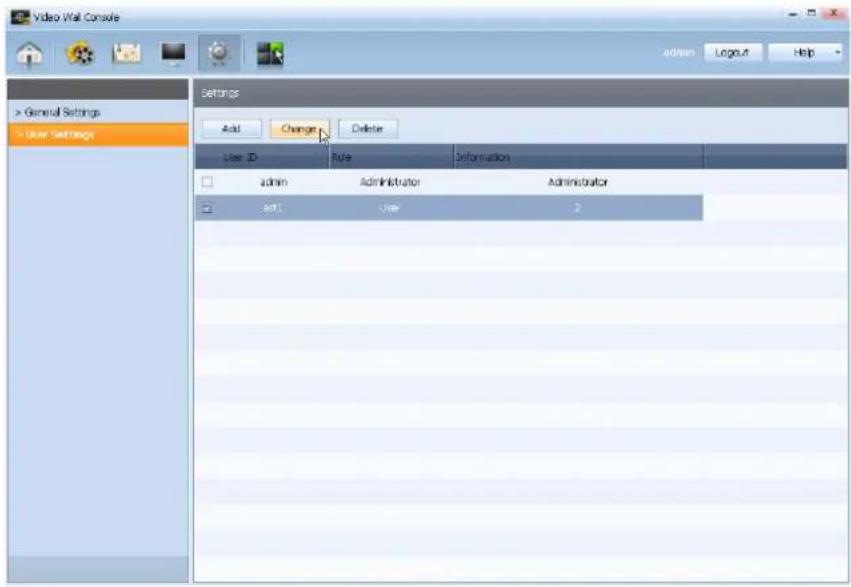This screenshot has height=587, width=851.
Task: Select the Administrator role cell
Action: (x=390, y=182)
